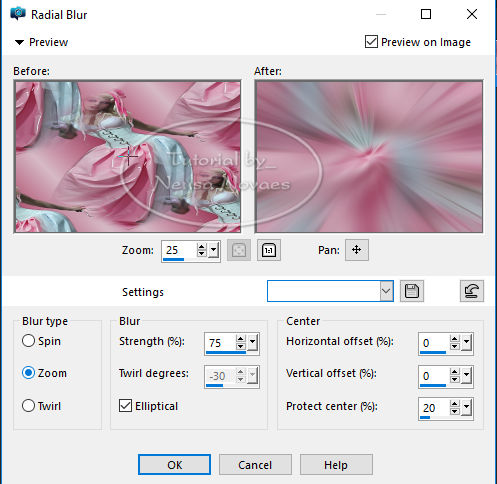This screenshot has height=484, width=497.
Task: Click the 1:1 zoom to 100% icon
Action: pos(269,250)
